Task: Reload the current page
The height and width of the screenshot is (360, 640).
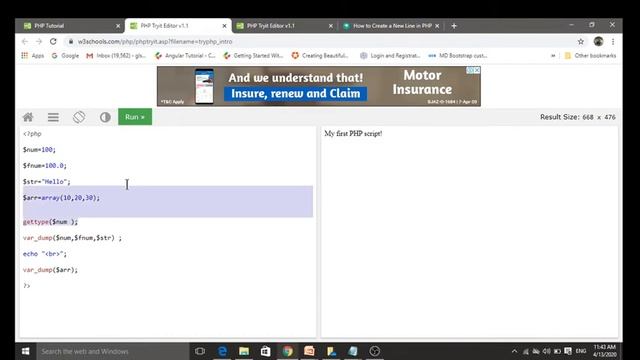Action: [53, 42]
